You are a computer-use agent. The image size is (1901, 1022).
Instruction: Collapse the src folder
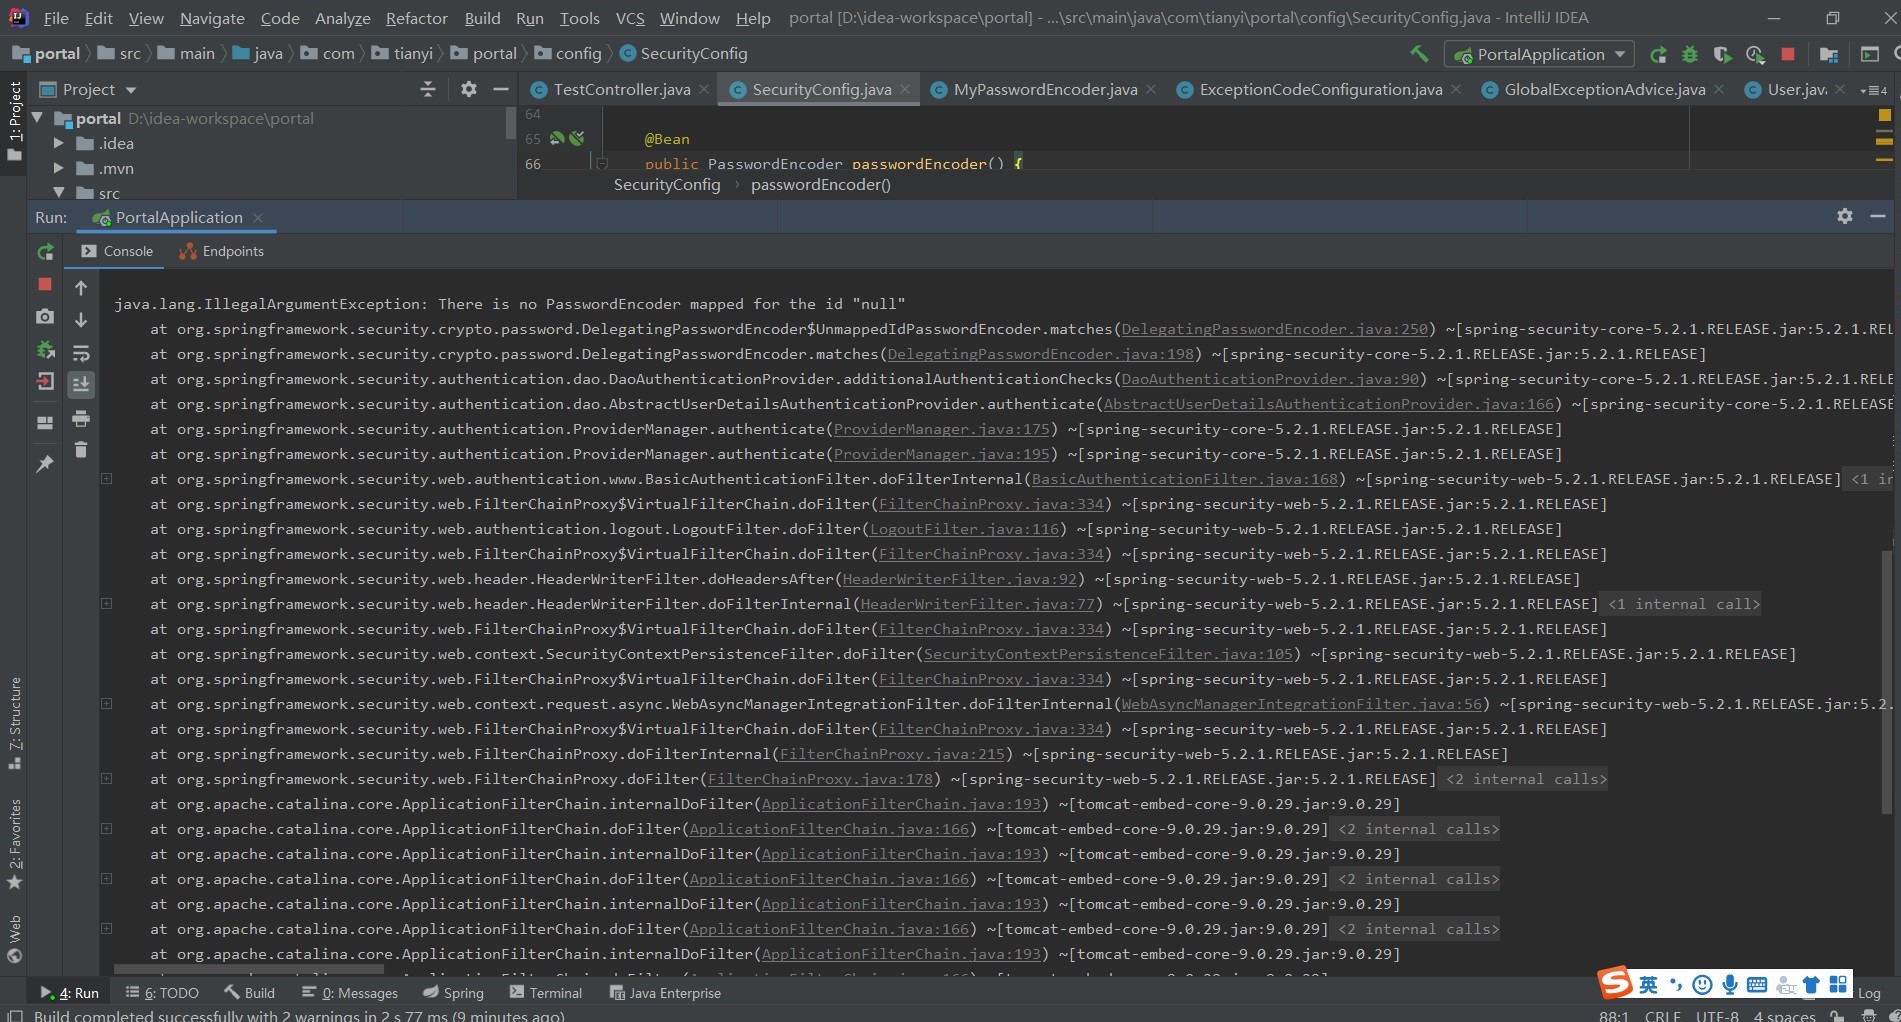pyautogui.click(x=58, y=192)
